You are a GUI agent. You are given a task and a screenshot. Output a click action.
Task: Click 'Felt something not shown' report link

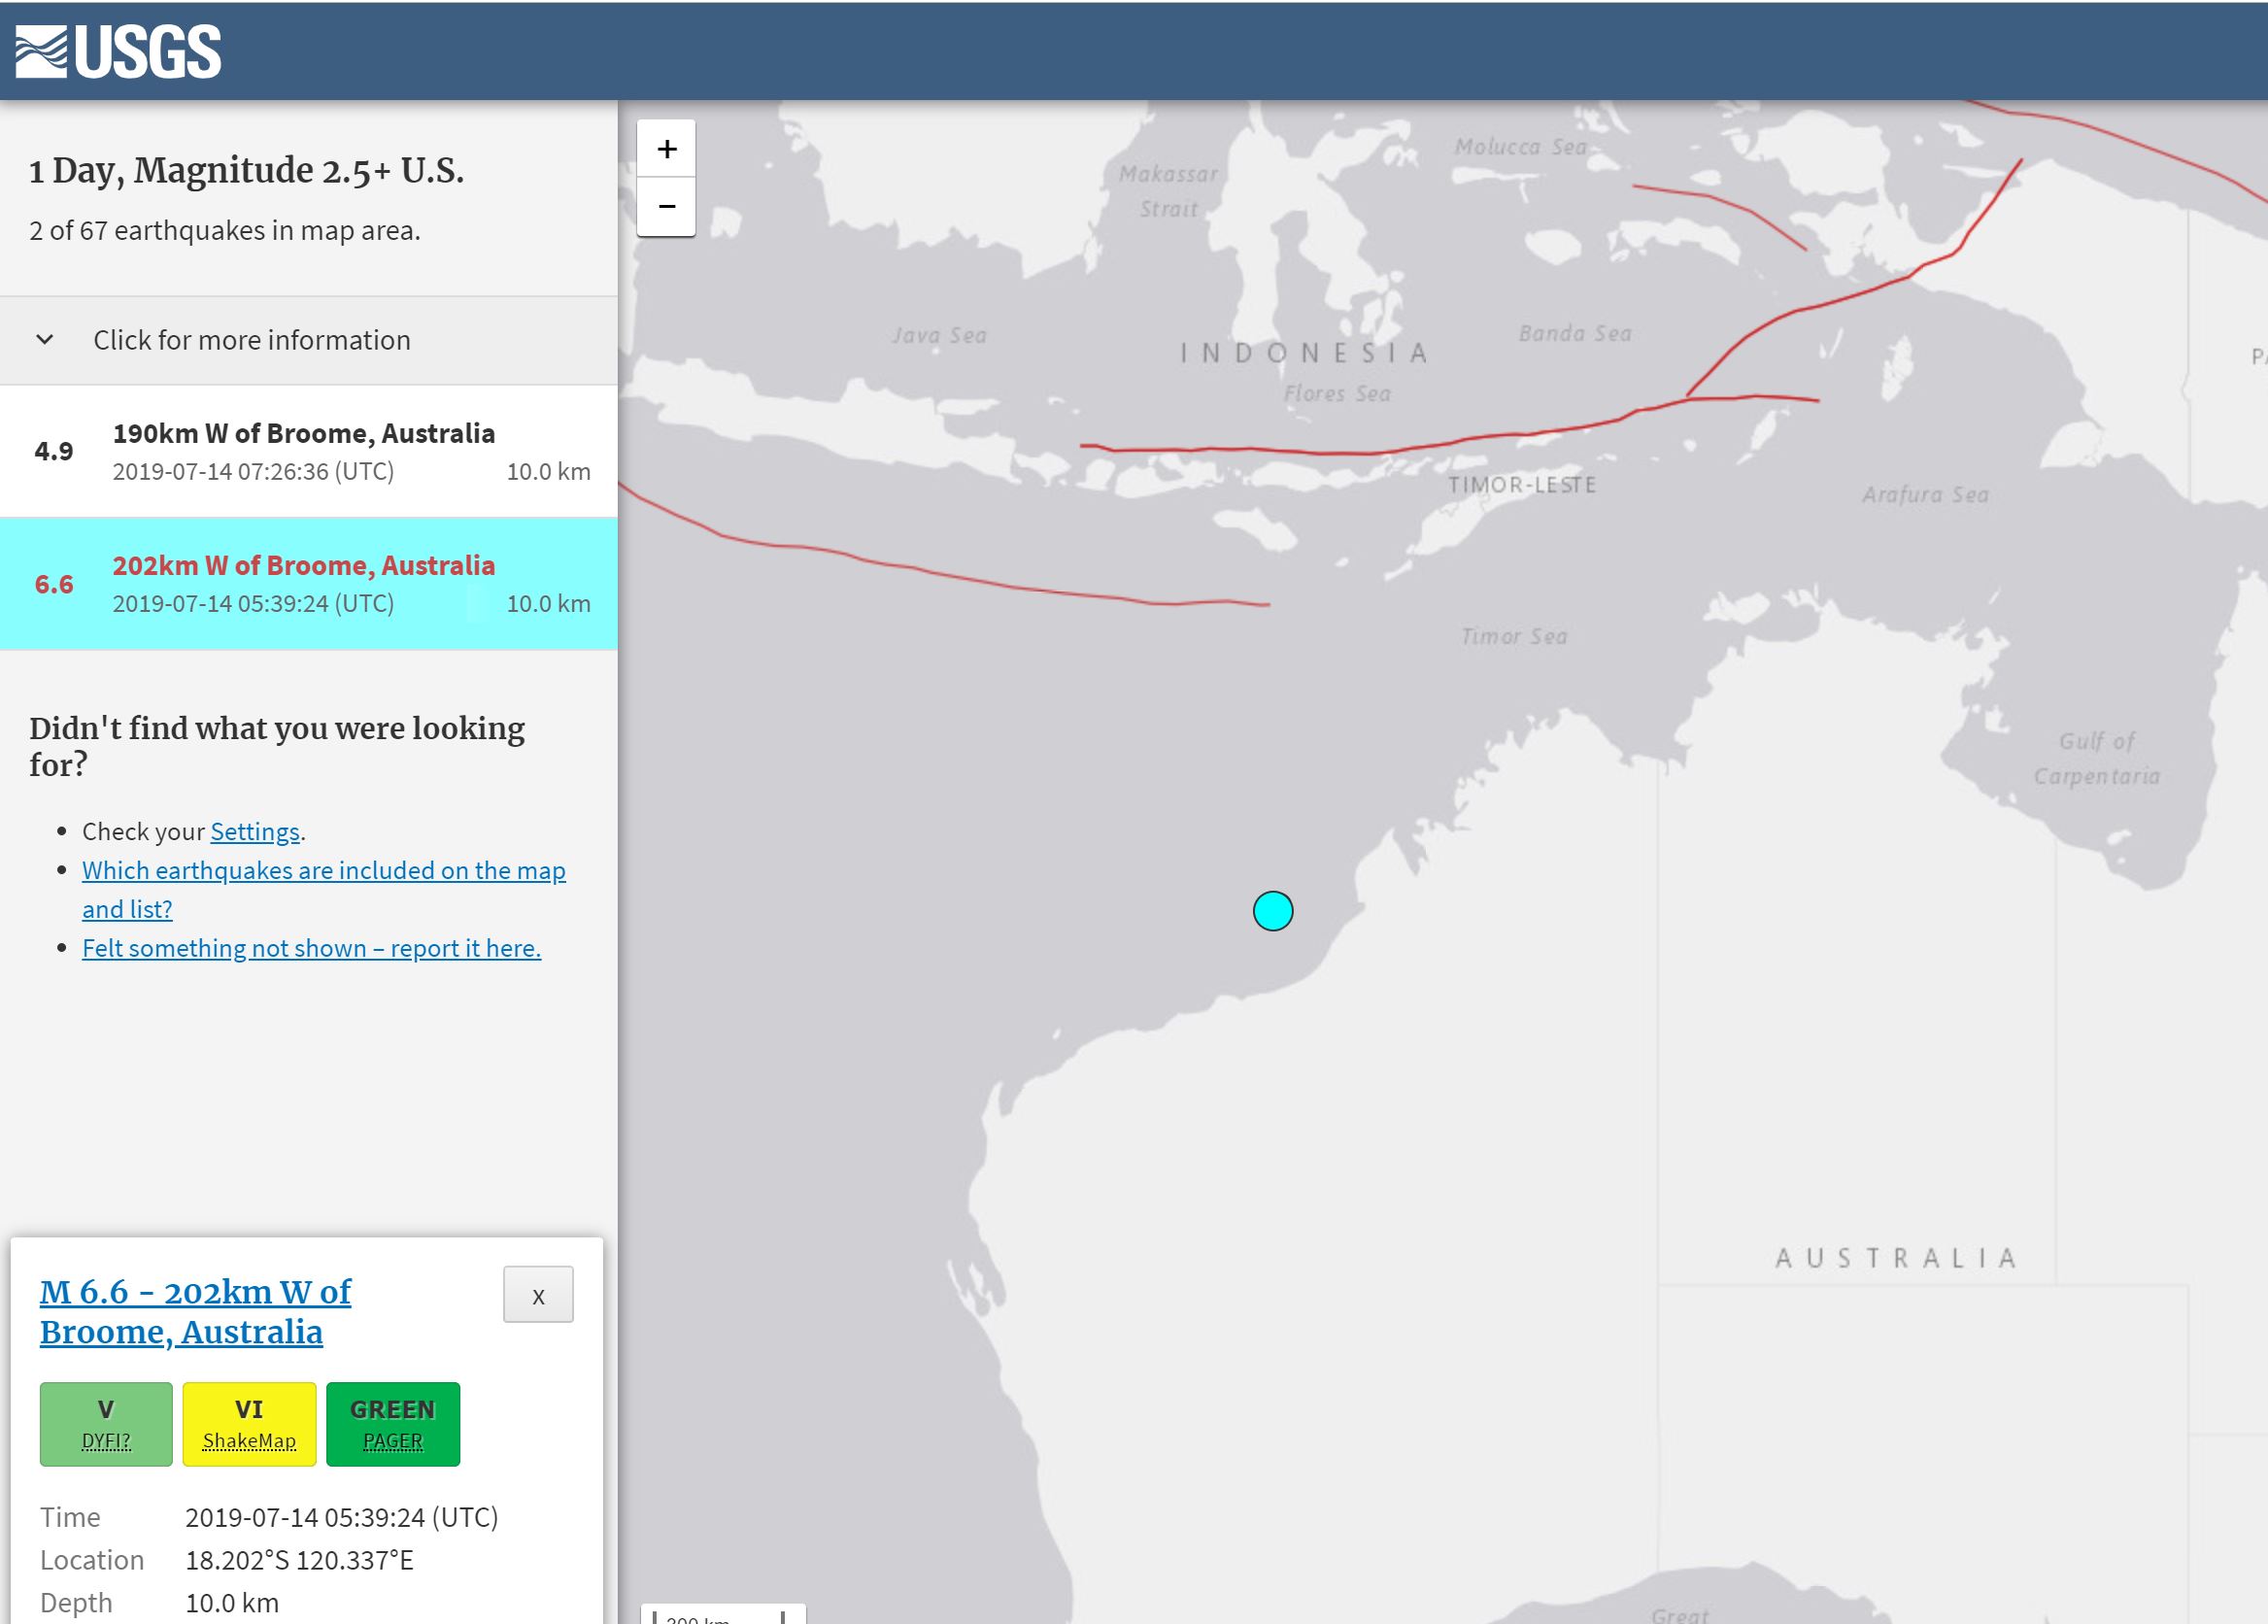pyautogui.click(x=311, y=948)
